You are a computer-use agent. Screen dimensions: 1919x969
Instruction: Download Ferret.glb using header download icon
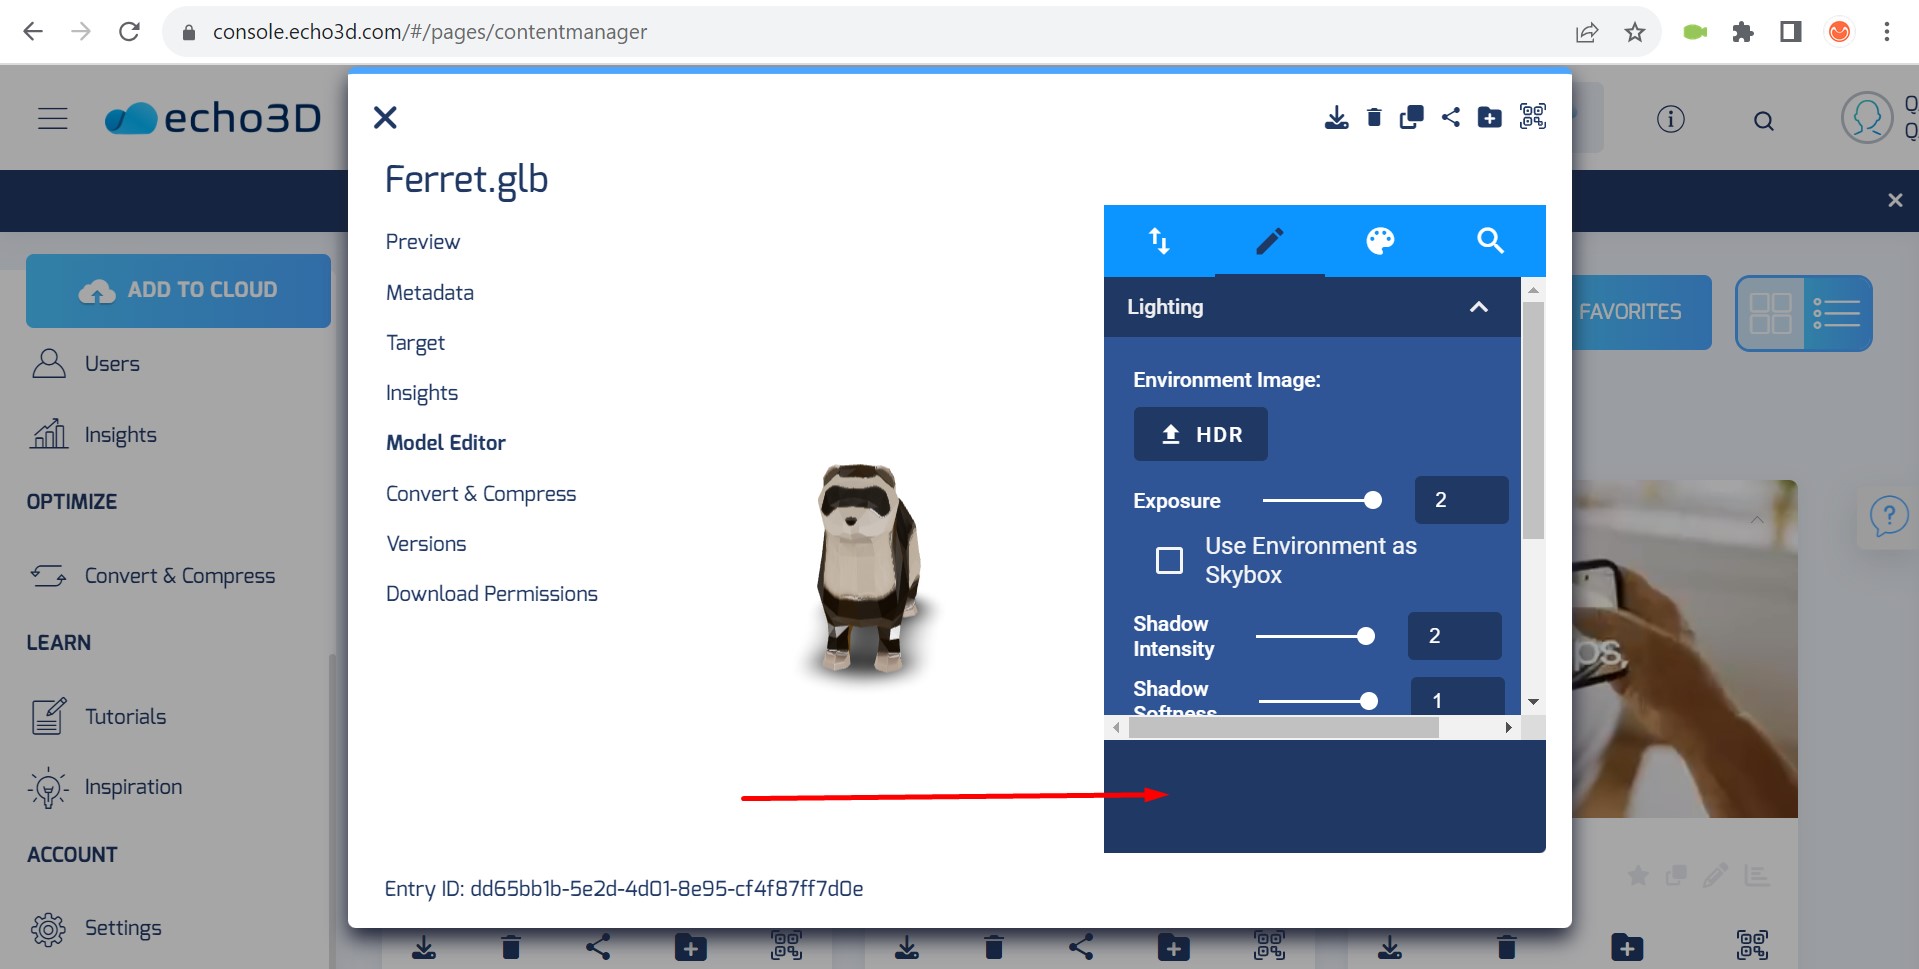click(1336, 118)
